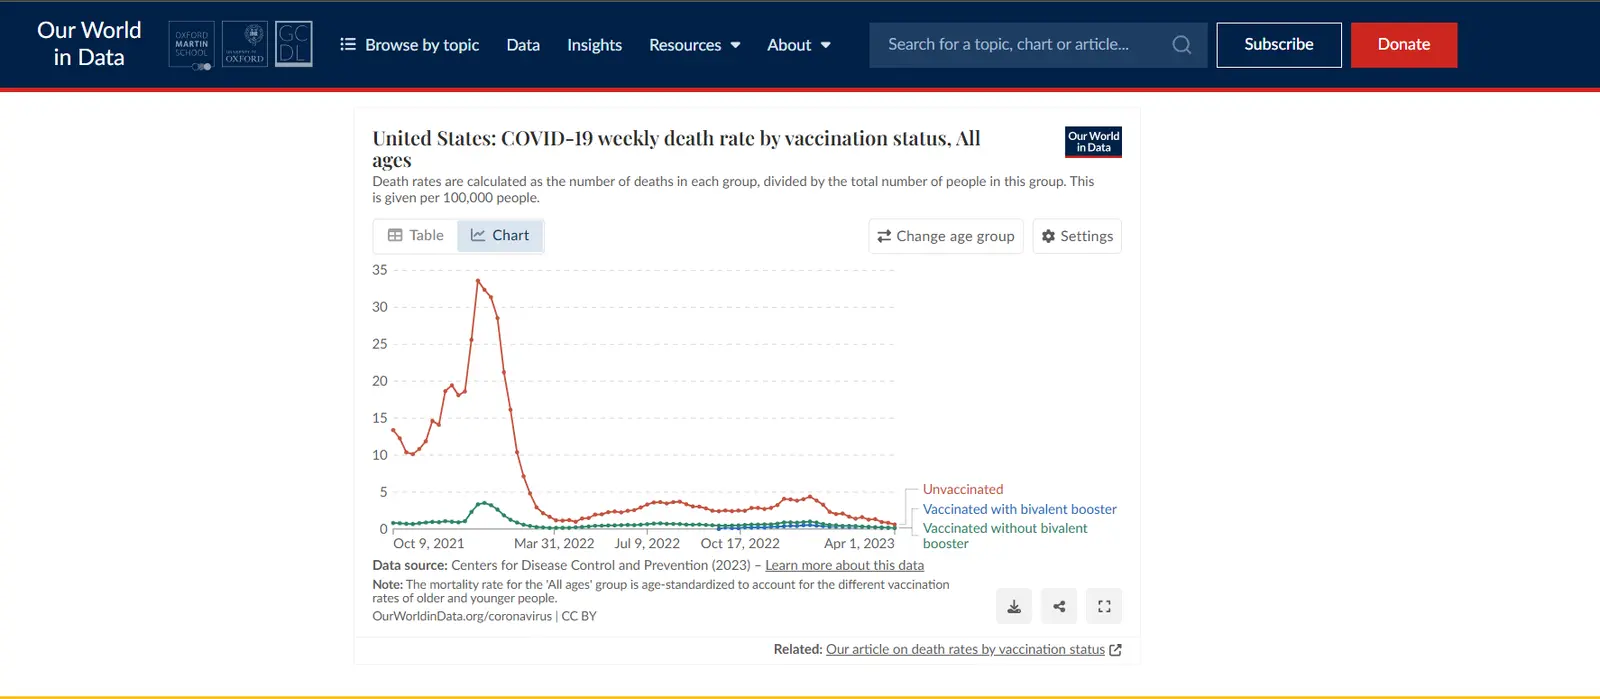
Task: Click the Oxford Martin School logo
Action: point(192,45)
